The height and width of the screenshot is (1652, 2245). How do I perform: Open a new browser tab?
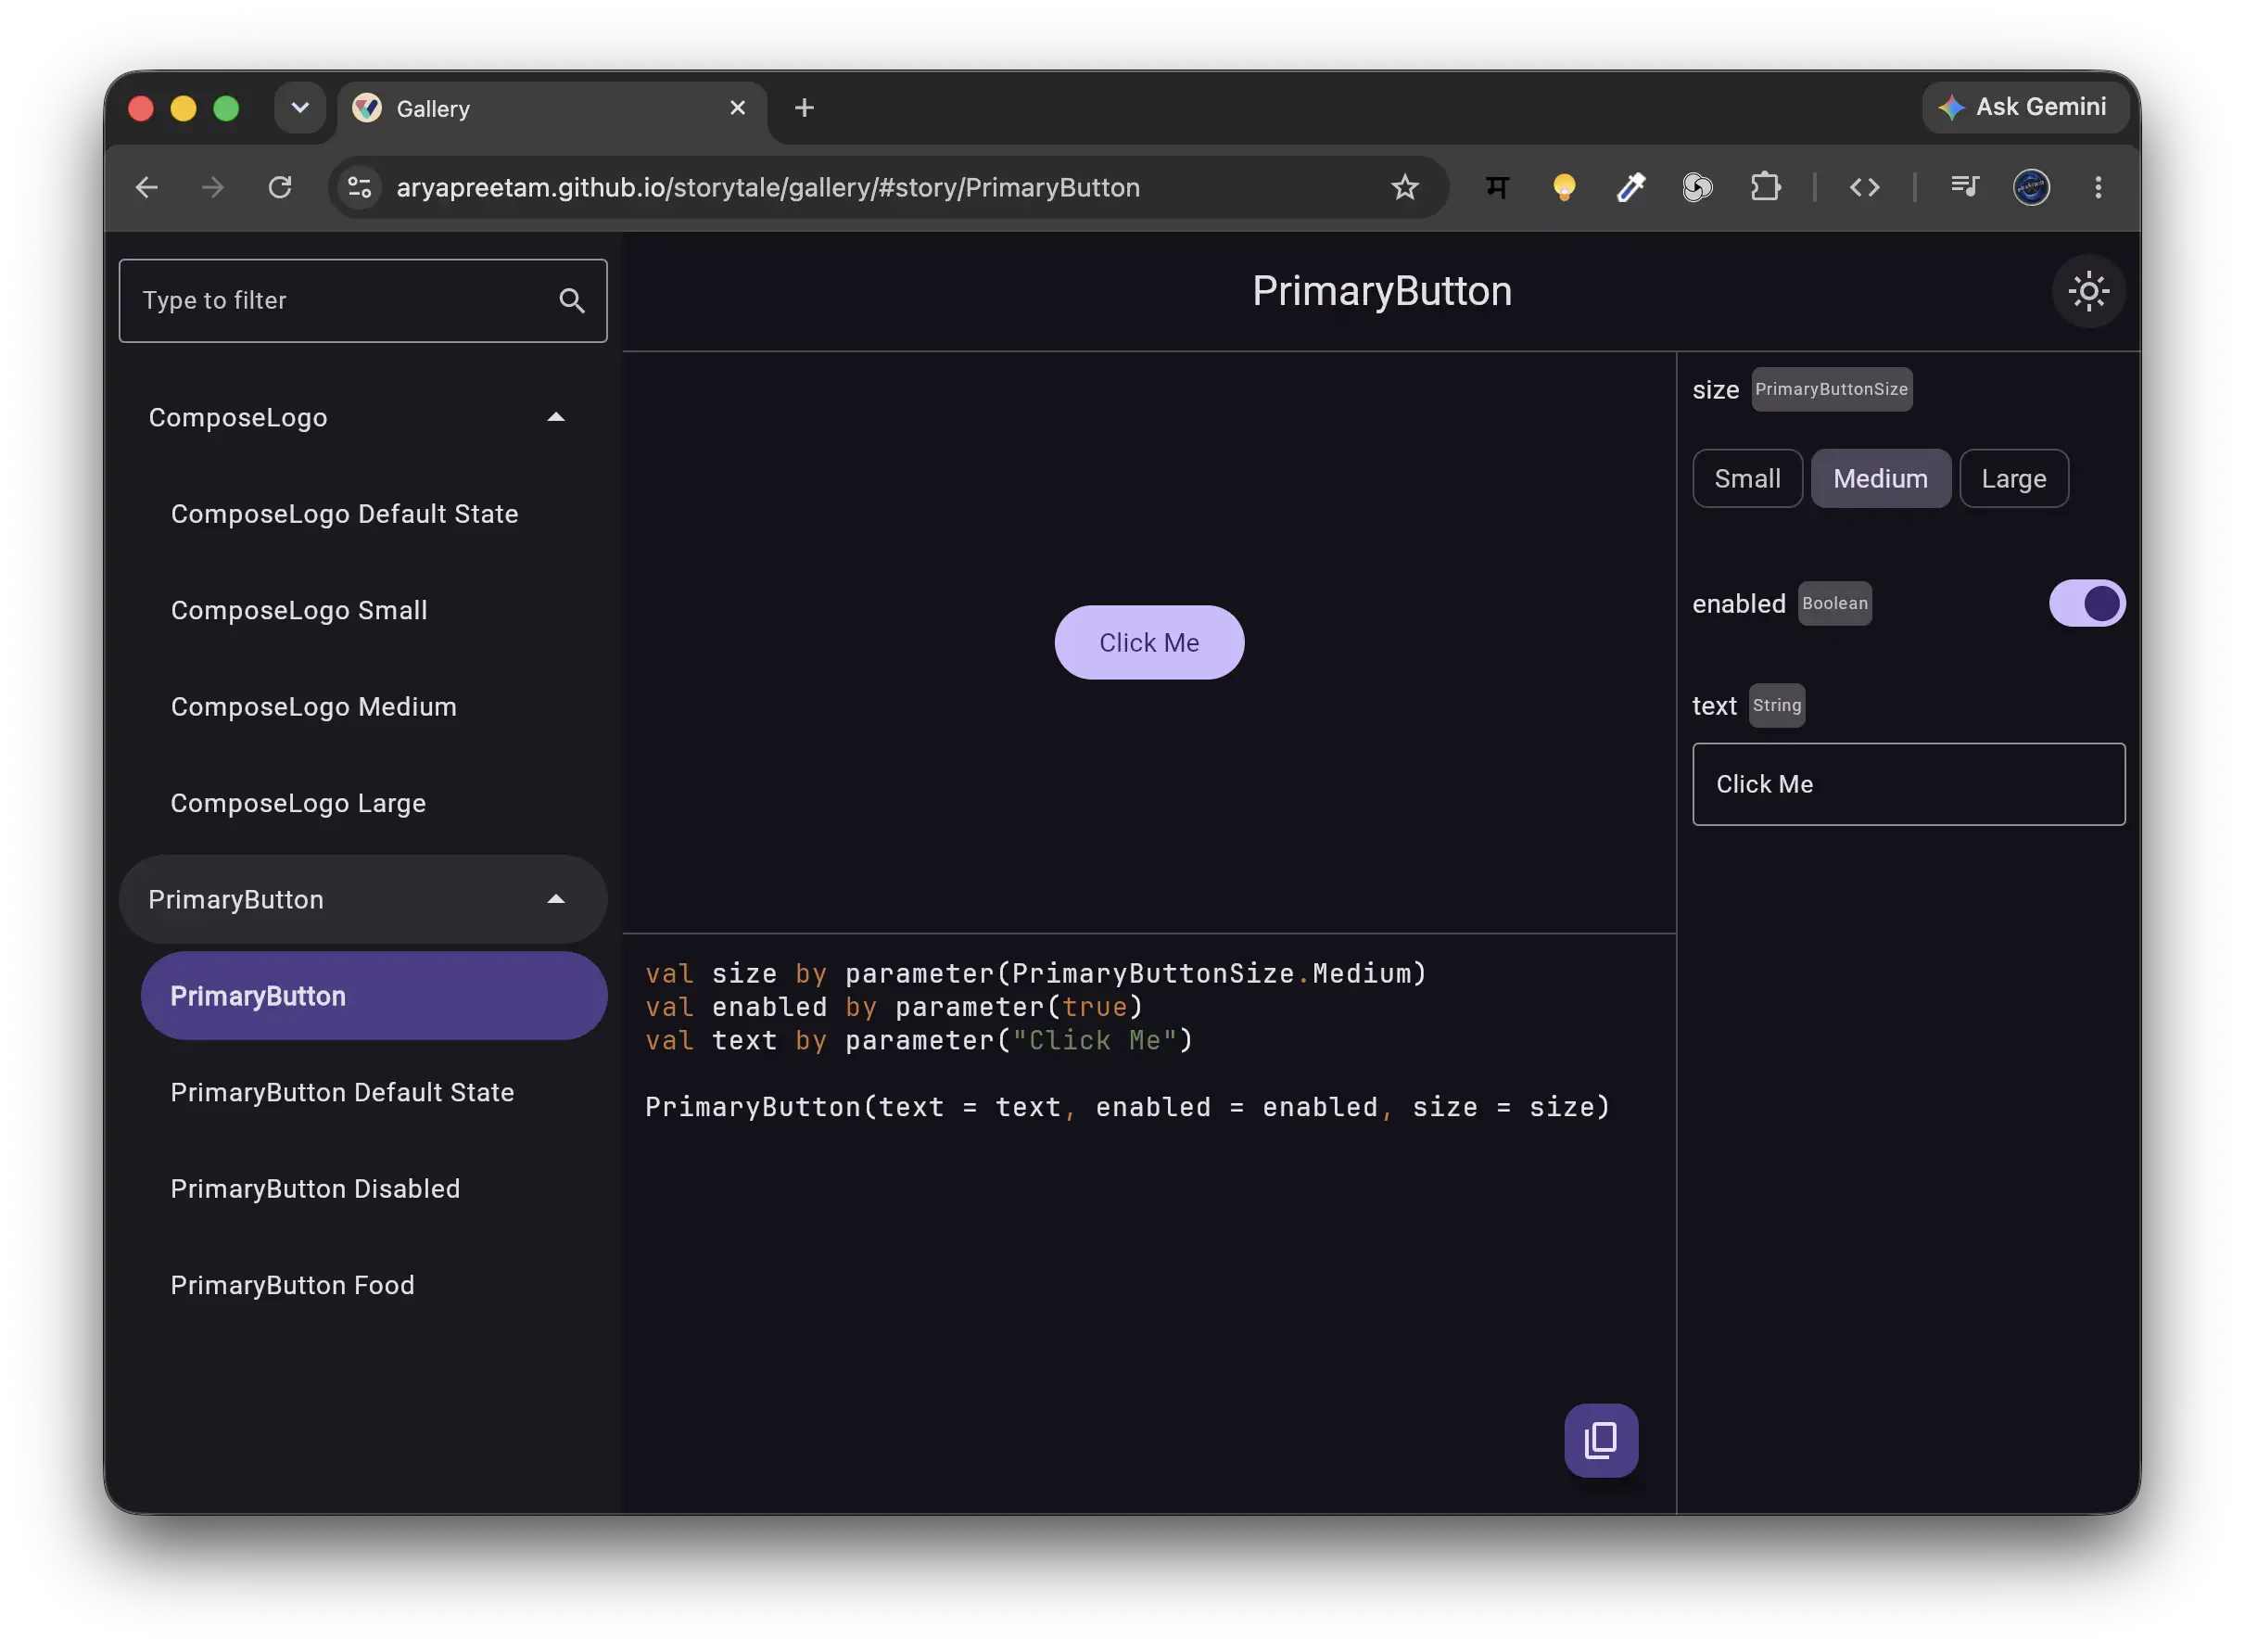pos(804,107)
